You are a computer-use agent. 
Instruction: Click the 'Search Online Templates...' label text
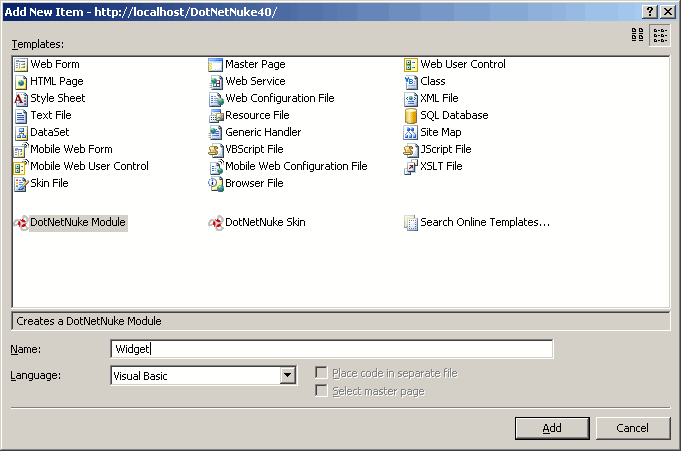point(485,222)
